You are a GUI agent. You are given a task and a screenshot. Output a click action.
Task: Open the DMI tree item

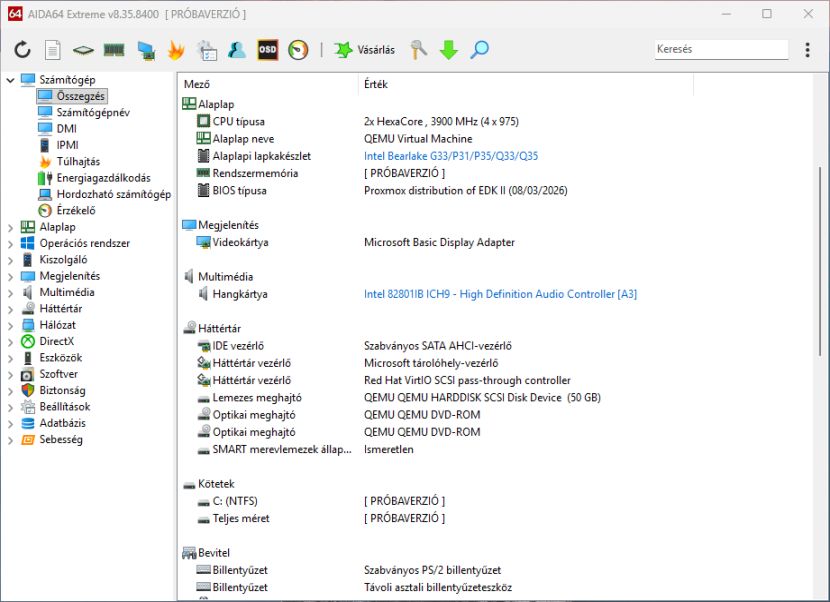coord(57,129)
